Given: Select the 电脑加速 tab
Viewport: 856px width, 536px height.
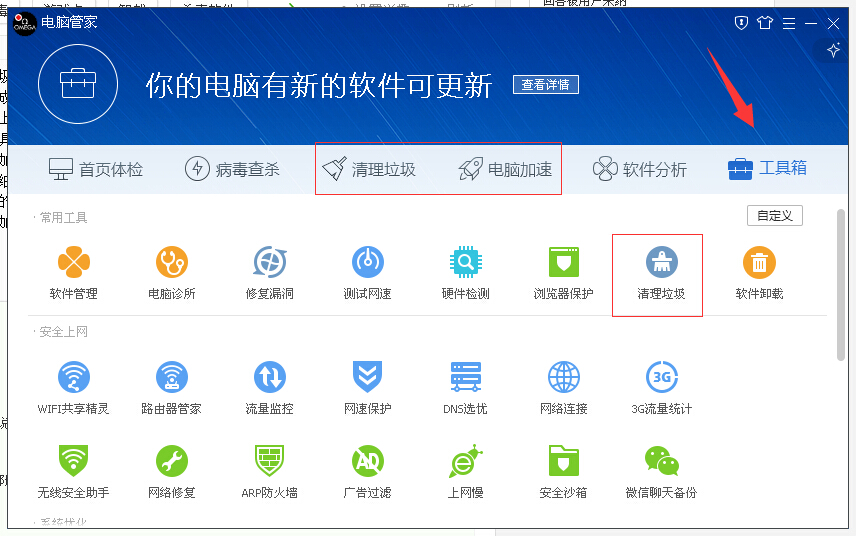Looking at the screenshot, I should click(505, 169).
